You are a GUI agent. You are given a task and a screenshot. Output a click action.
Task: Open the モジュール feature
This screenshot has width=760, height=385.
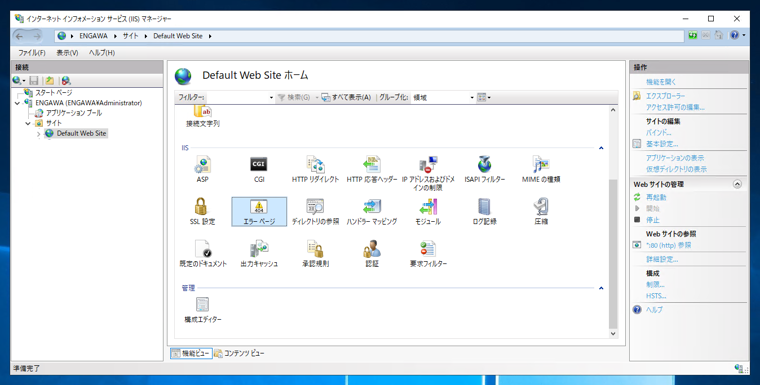[428, 211]
